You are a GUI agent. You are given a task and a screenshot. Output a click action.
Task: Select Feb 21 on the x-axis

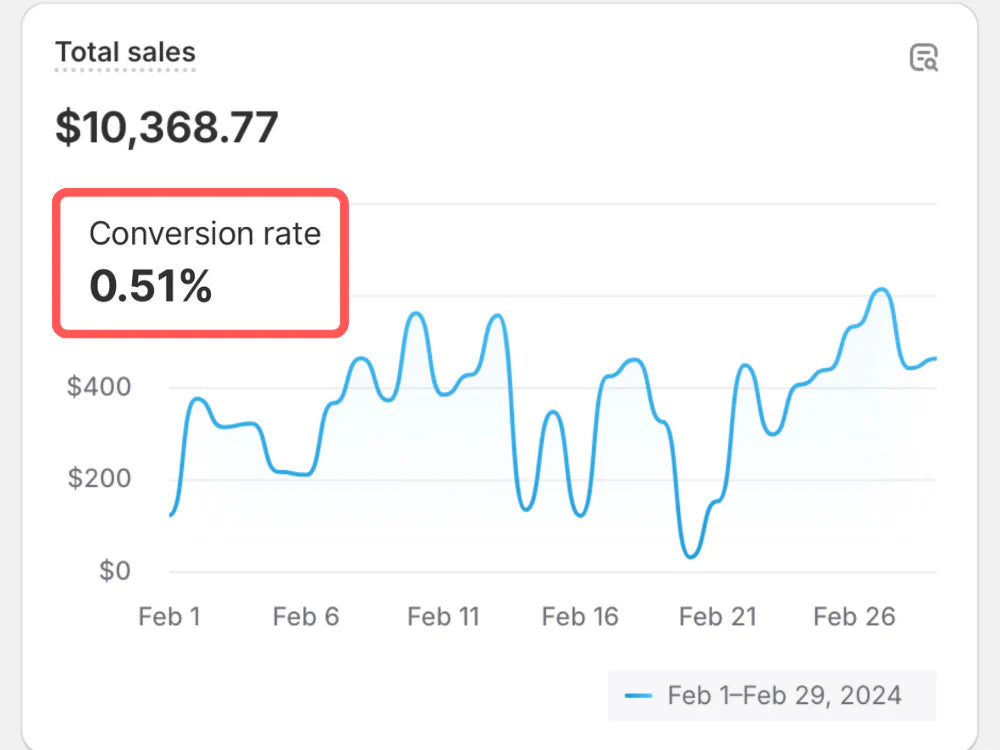point(717,617)
